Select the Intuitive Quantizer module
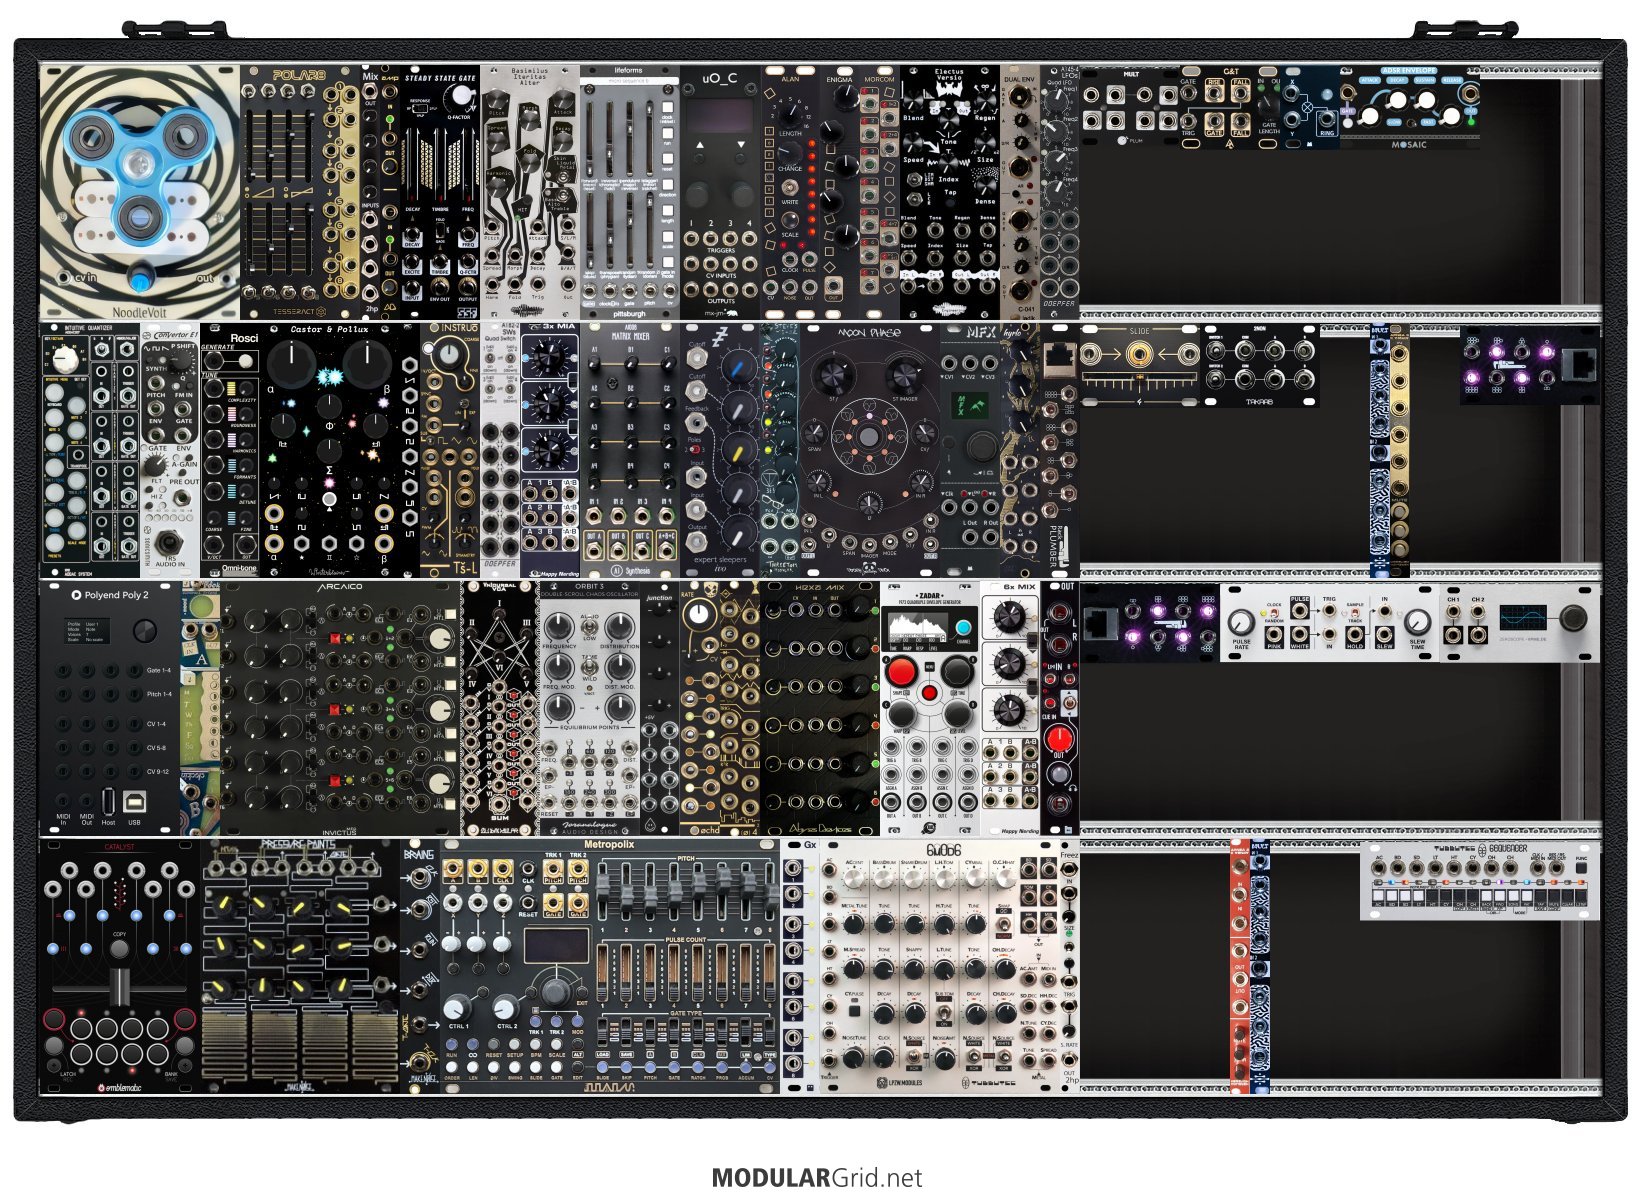This screenshot has height=1199, width=1635. pos(90,448)
